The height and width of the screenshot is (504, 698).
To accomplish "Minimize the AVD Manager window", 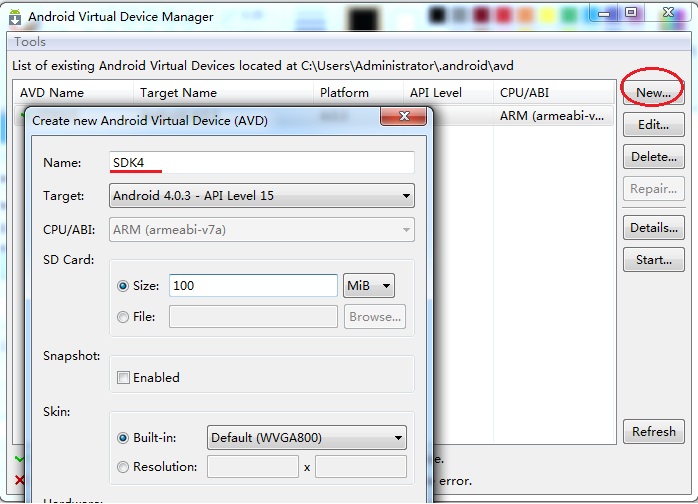I will 604,13.
